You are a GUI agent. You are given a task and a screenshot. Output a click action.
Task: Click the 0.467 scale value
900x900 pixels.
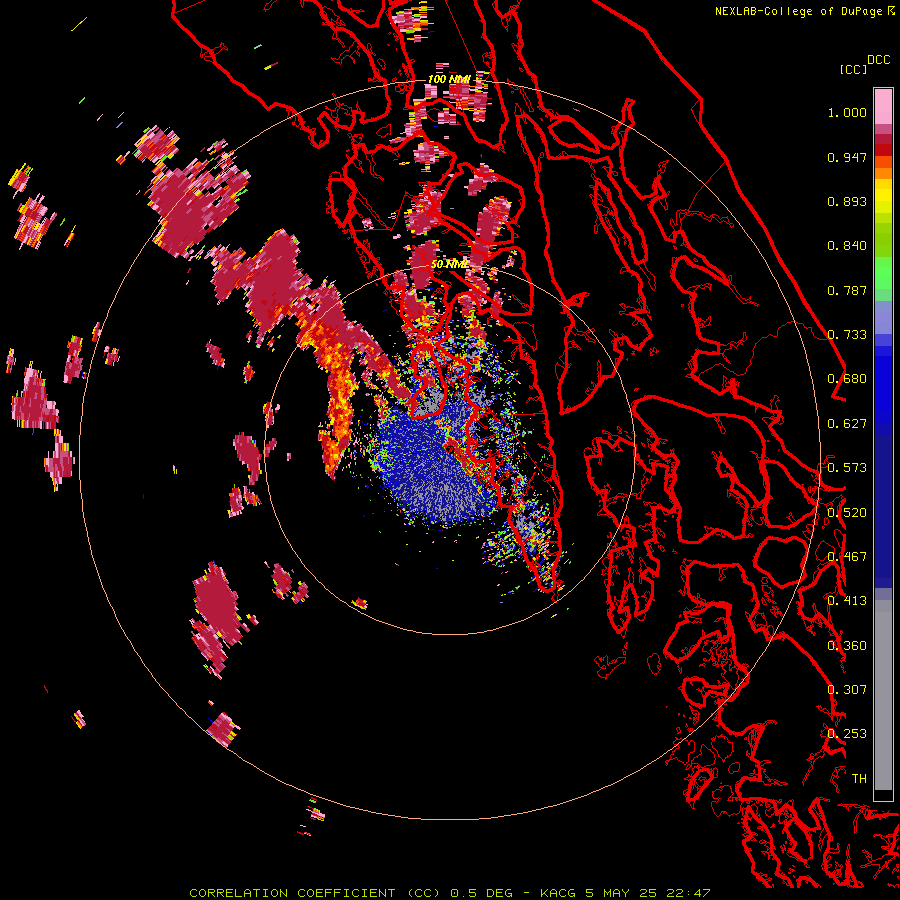pyautogui.click(x=847, y=557)
